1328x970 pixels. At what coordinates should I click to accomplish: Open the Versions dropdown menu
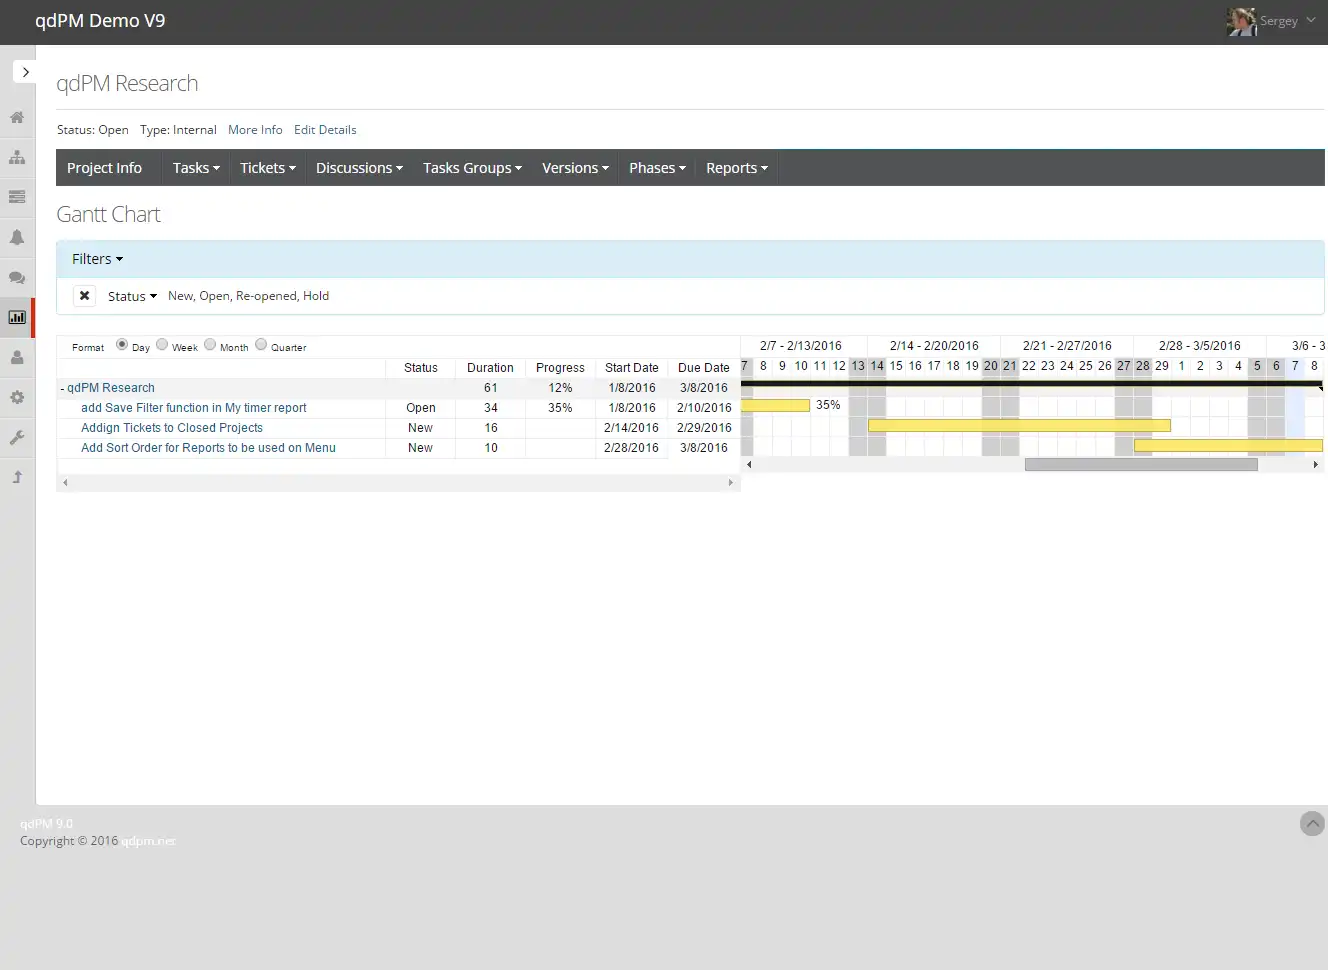coord(575,168)
